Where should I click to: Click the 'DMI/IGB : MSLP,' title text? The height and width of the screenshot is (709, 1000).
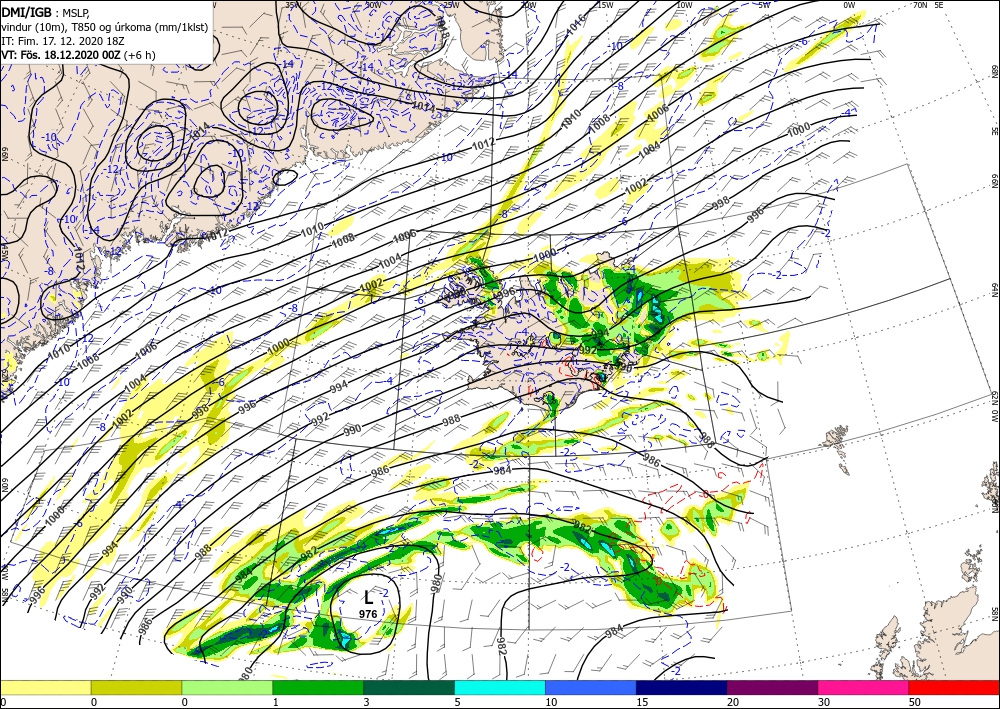(x=47, y=12)
